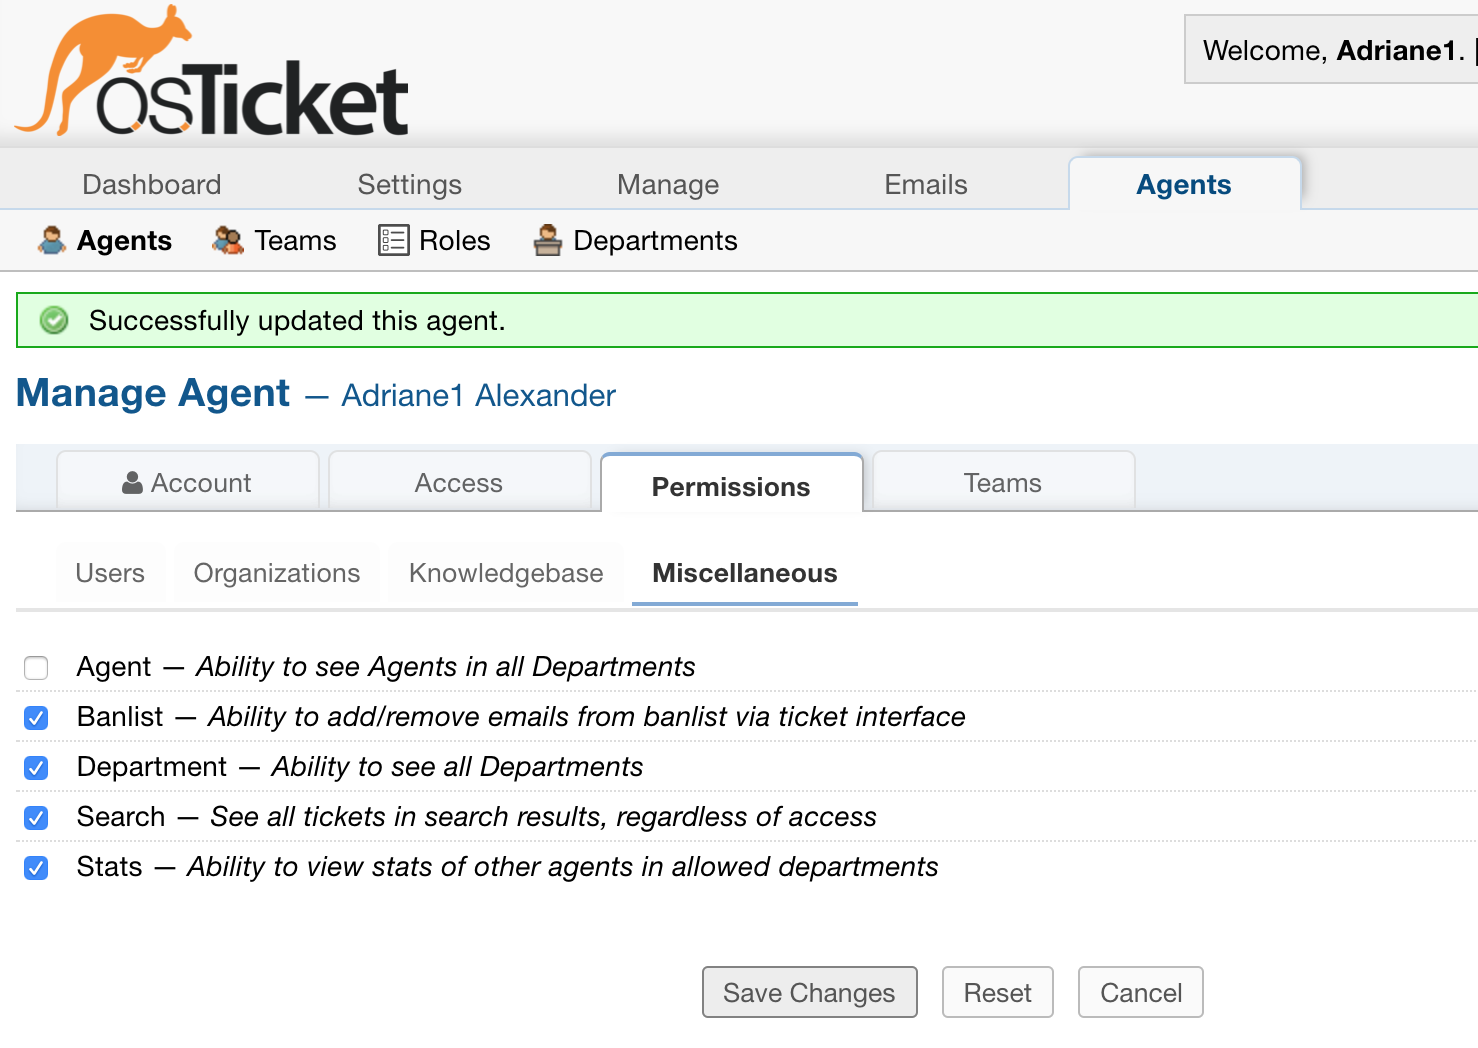Open Teams via its people icon

point(226,240)
